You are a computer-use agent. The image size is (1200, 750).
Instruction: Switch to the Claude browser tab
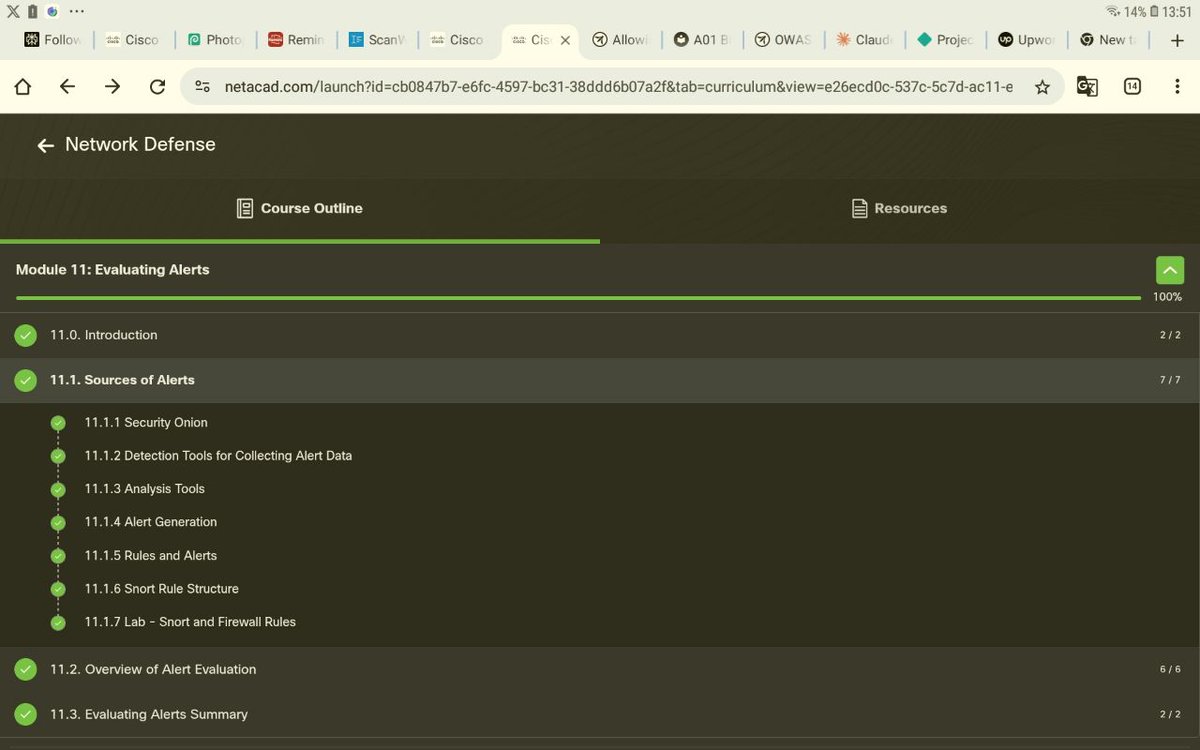pos(864,40)
